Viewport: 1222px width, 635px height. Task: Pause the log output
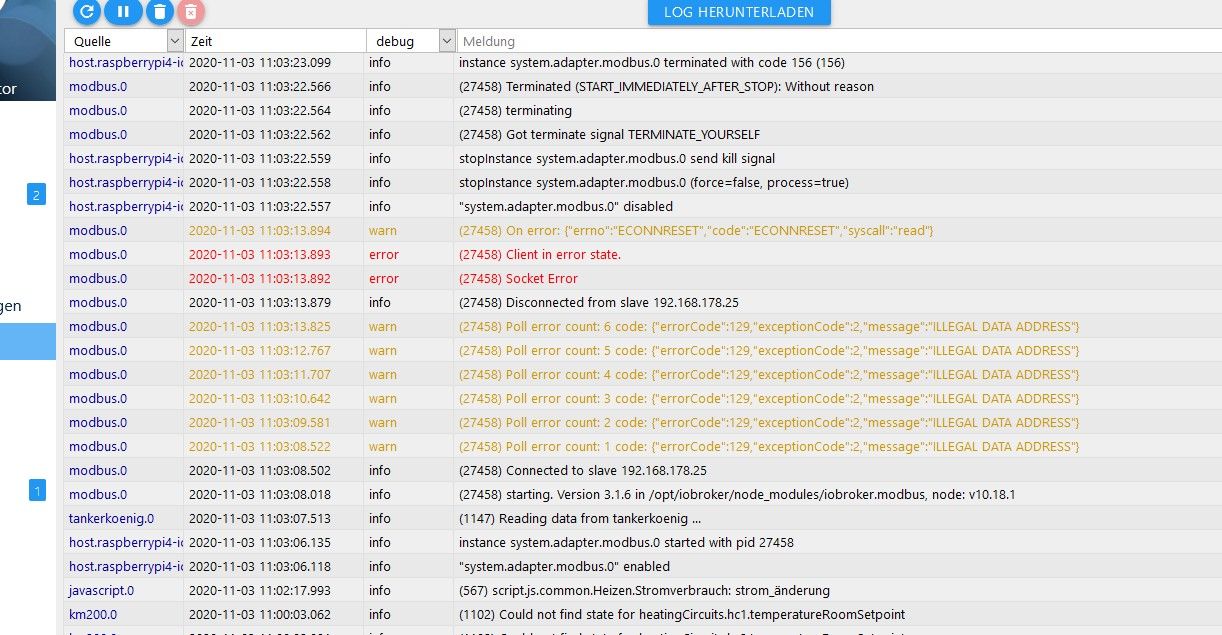(123, 12)
